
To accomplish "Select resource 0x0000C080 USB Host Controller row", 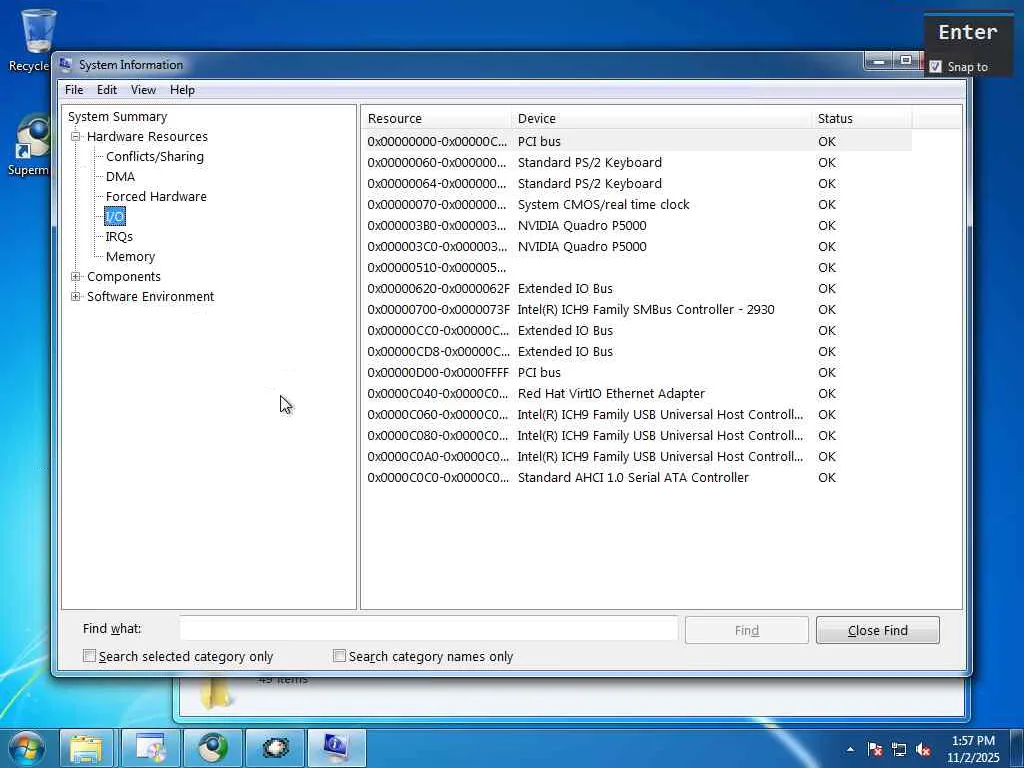I will (x=637, y=436).
